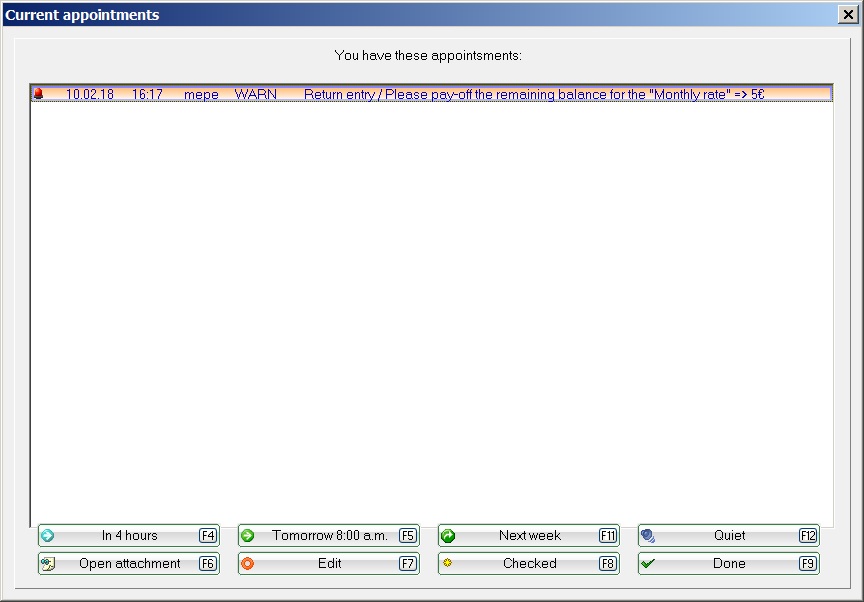
Task: Click the red alarm icon in the appointment row
Action: click(39, 94)
